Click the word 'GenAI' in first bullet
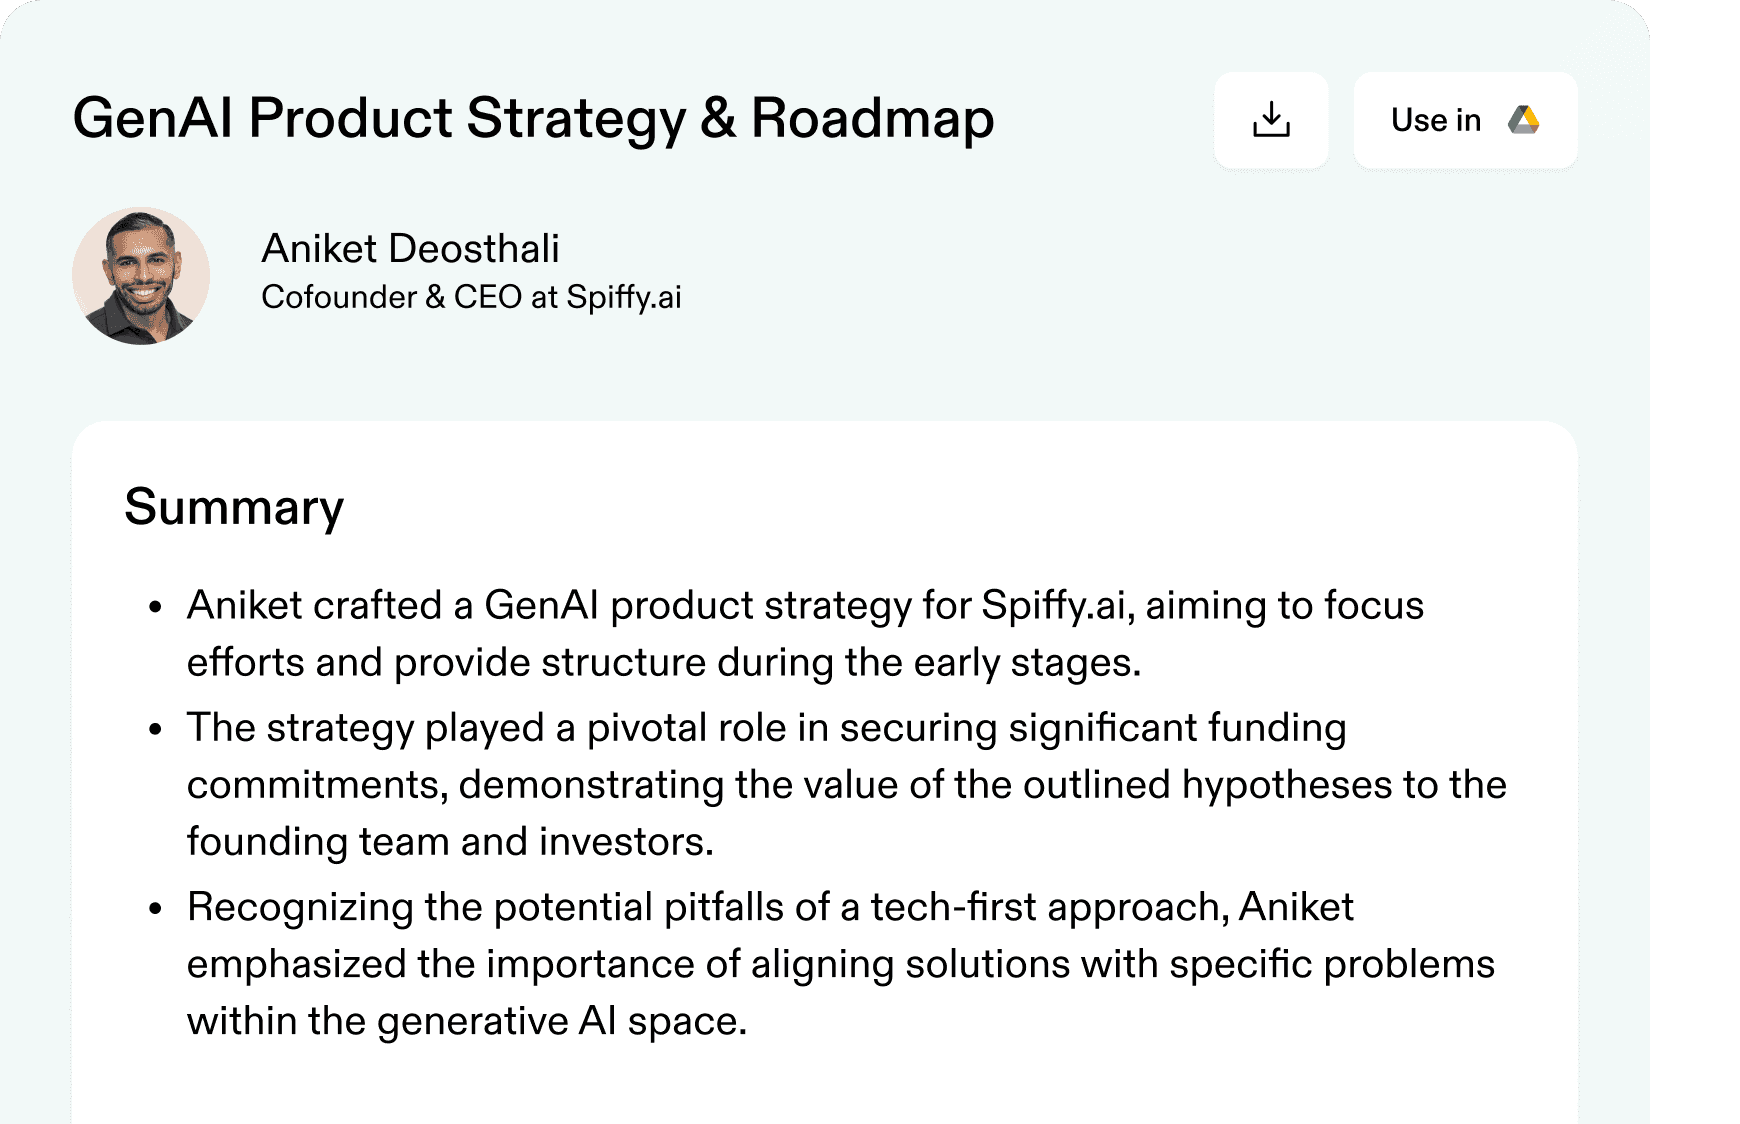The width and height of the screenshot is (1740, 1124). coord(541,606)
